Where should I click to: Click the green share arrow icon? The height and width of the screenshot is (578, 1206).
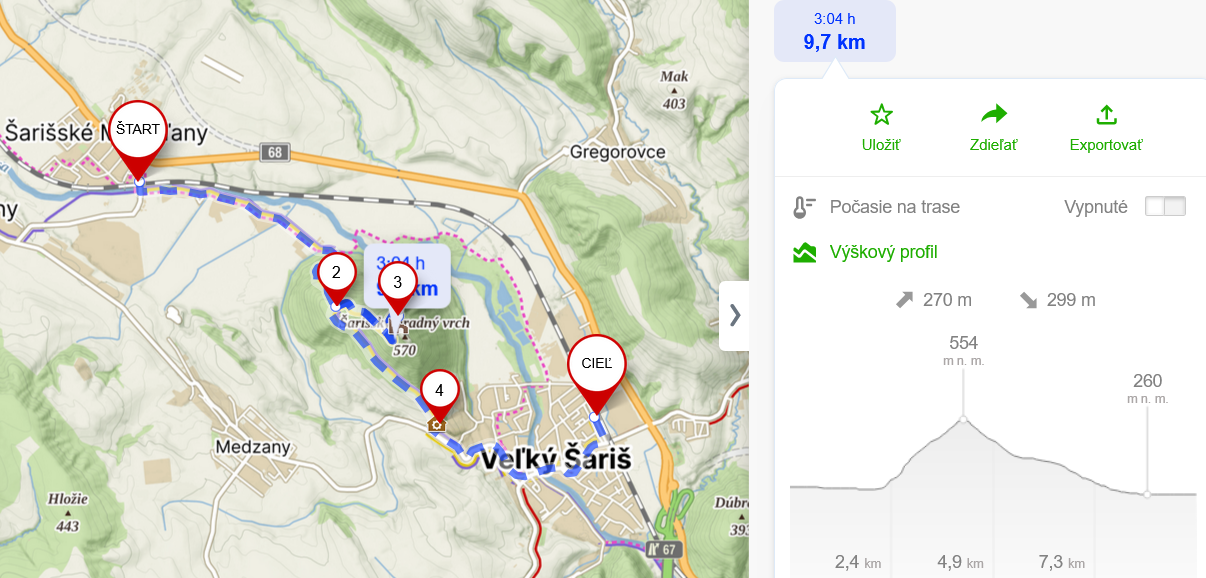click(993, 115)
